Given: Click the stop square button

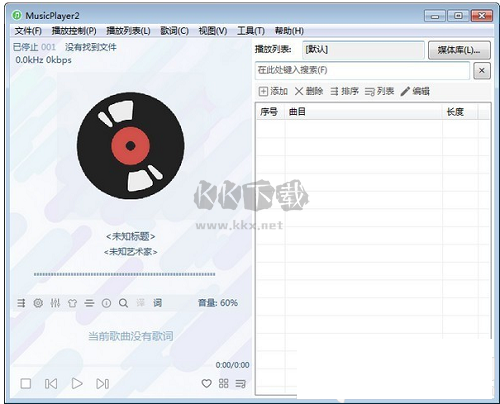Looking at the screenshot, I should (26, 384).
